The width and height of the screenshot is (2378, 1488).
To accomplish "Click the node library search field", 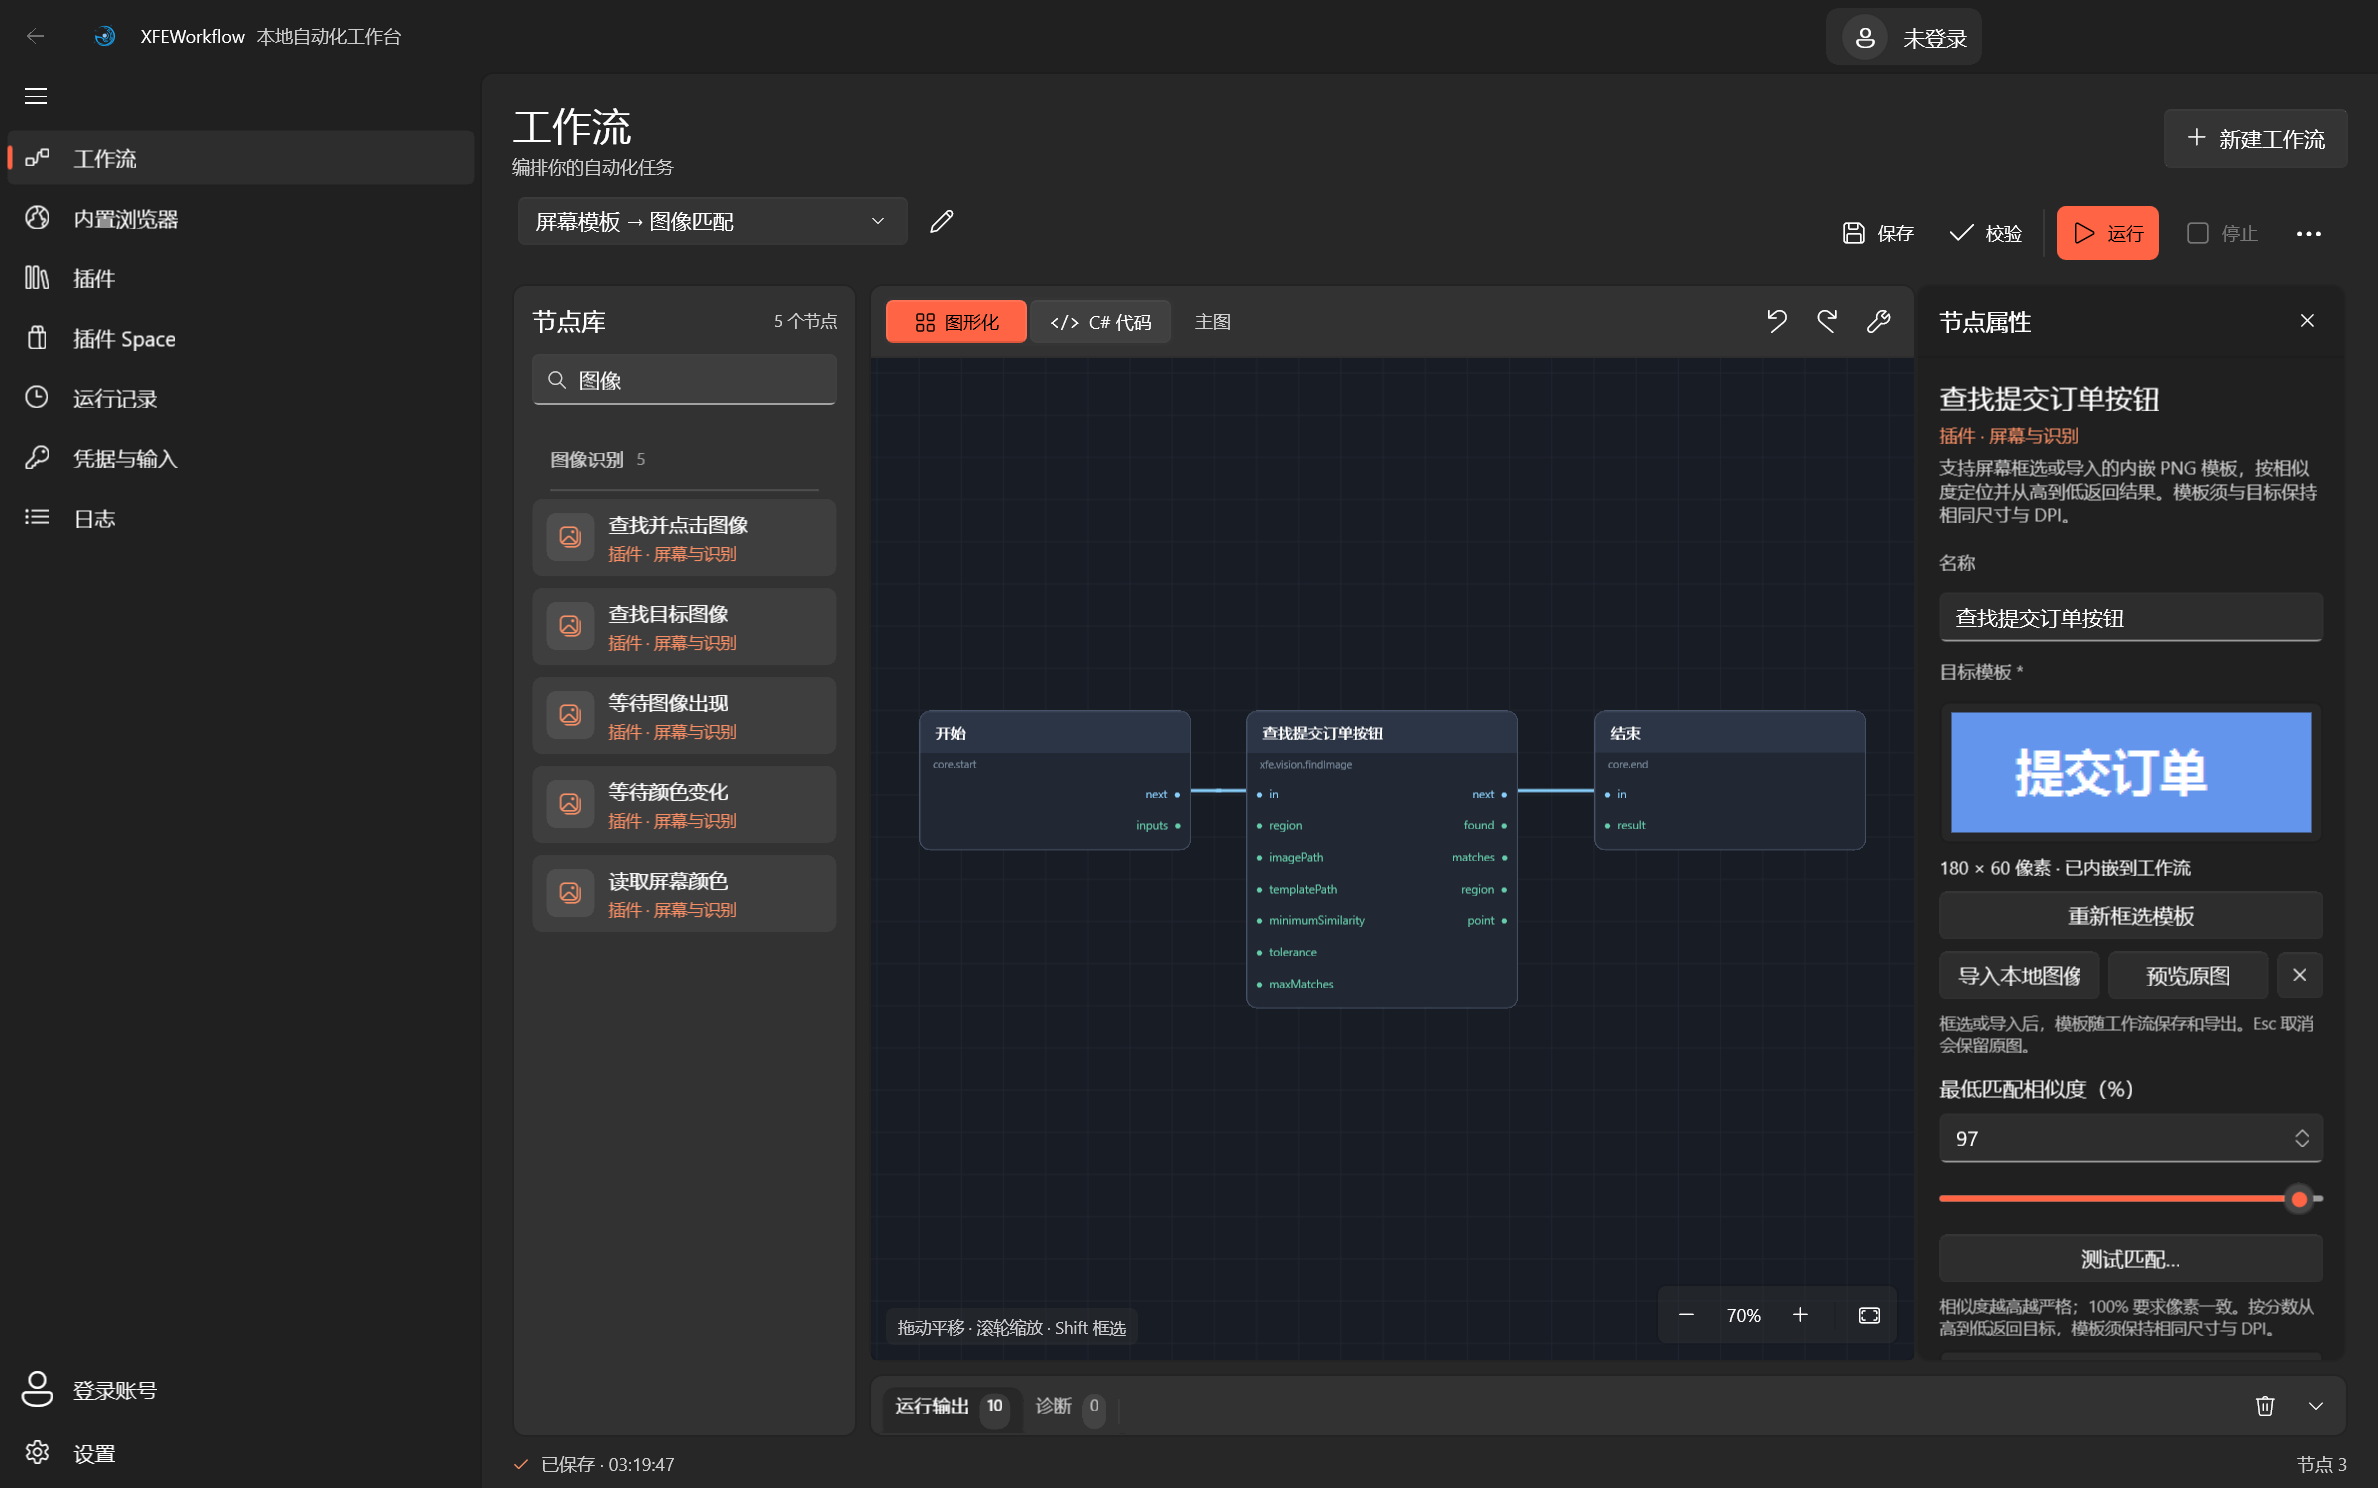I will (x=684, y=380).
